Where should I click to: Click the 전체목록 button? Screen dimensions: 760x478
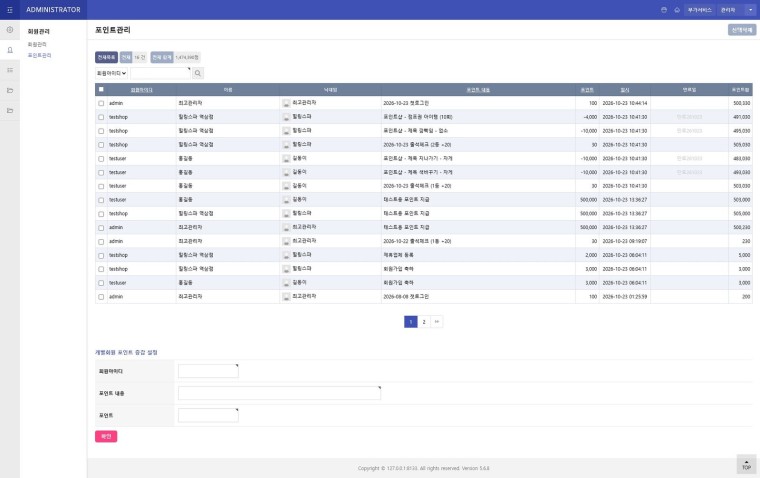pos(106,57)
